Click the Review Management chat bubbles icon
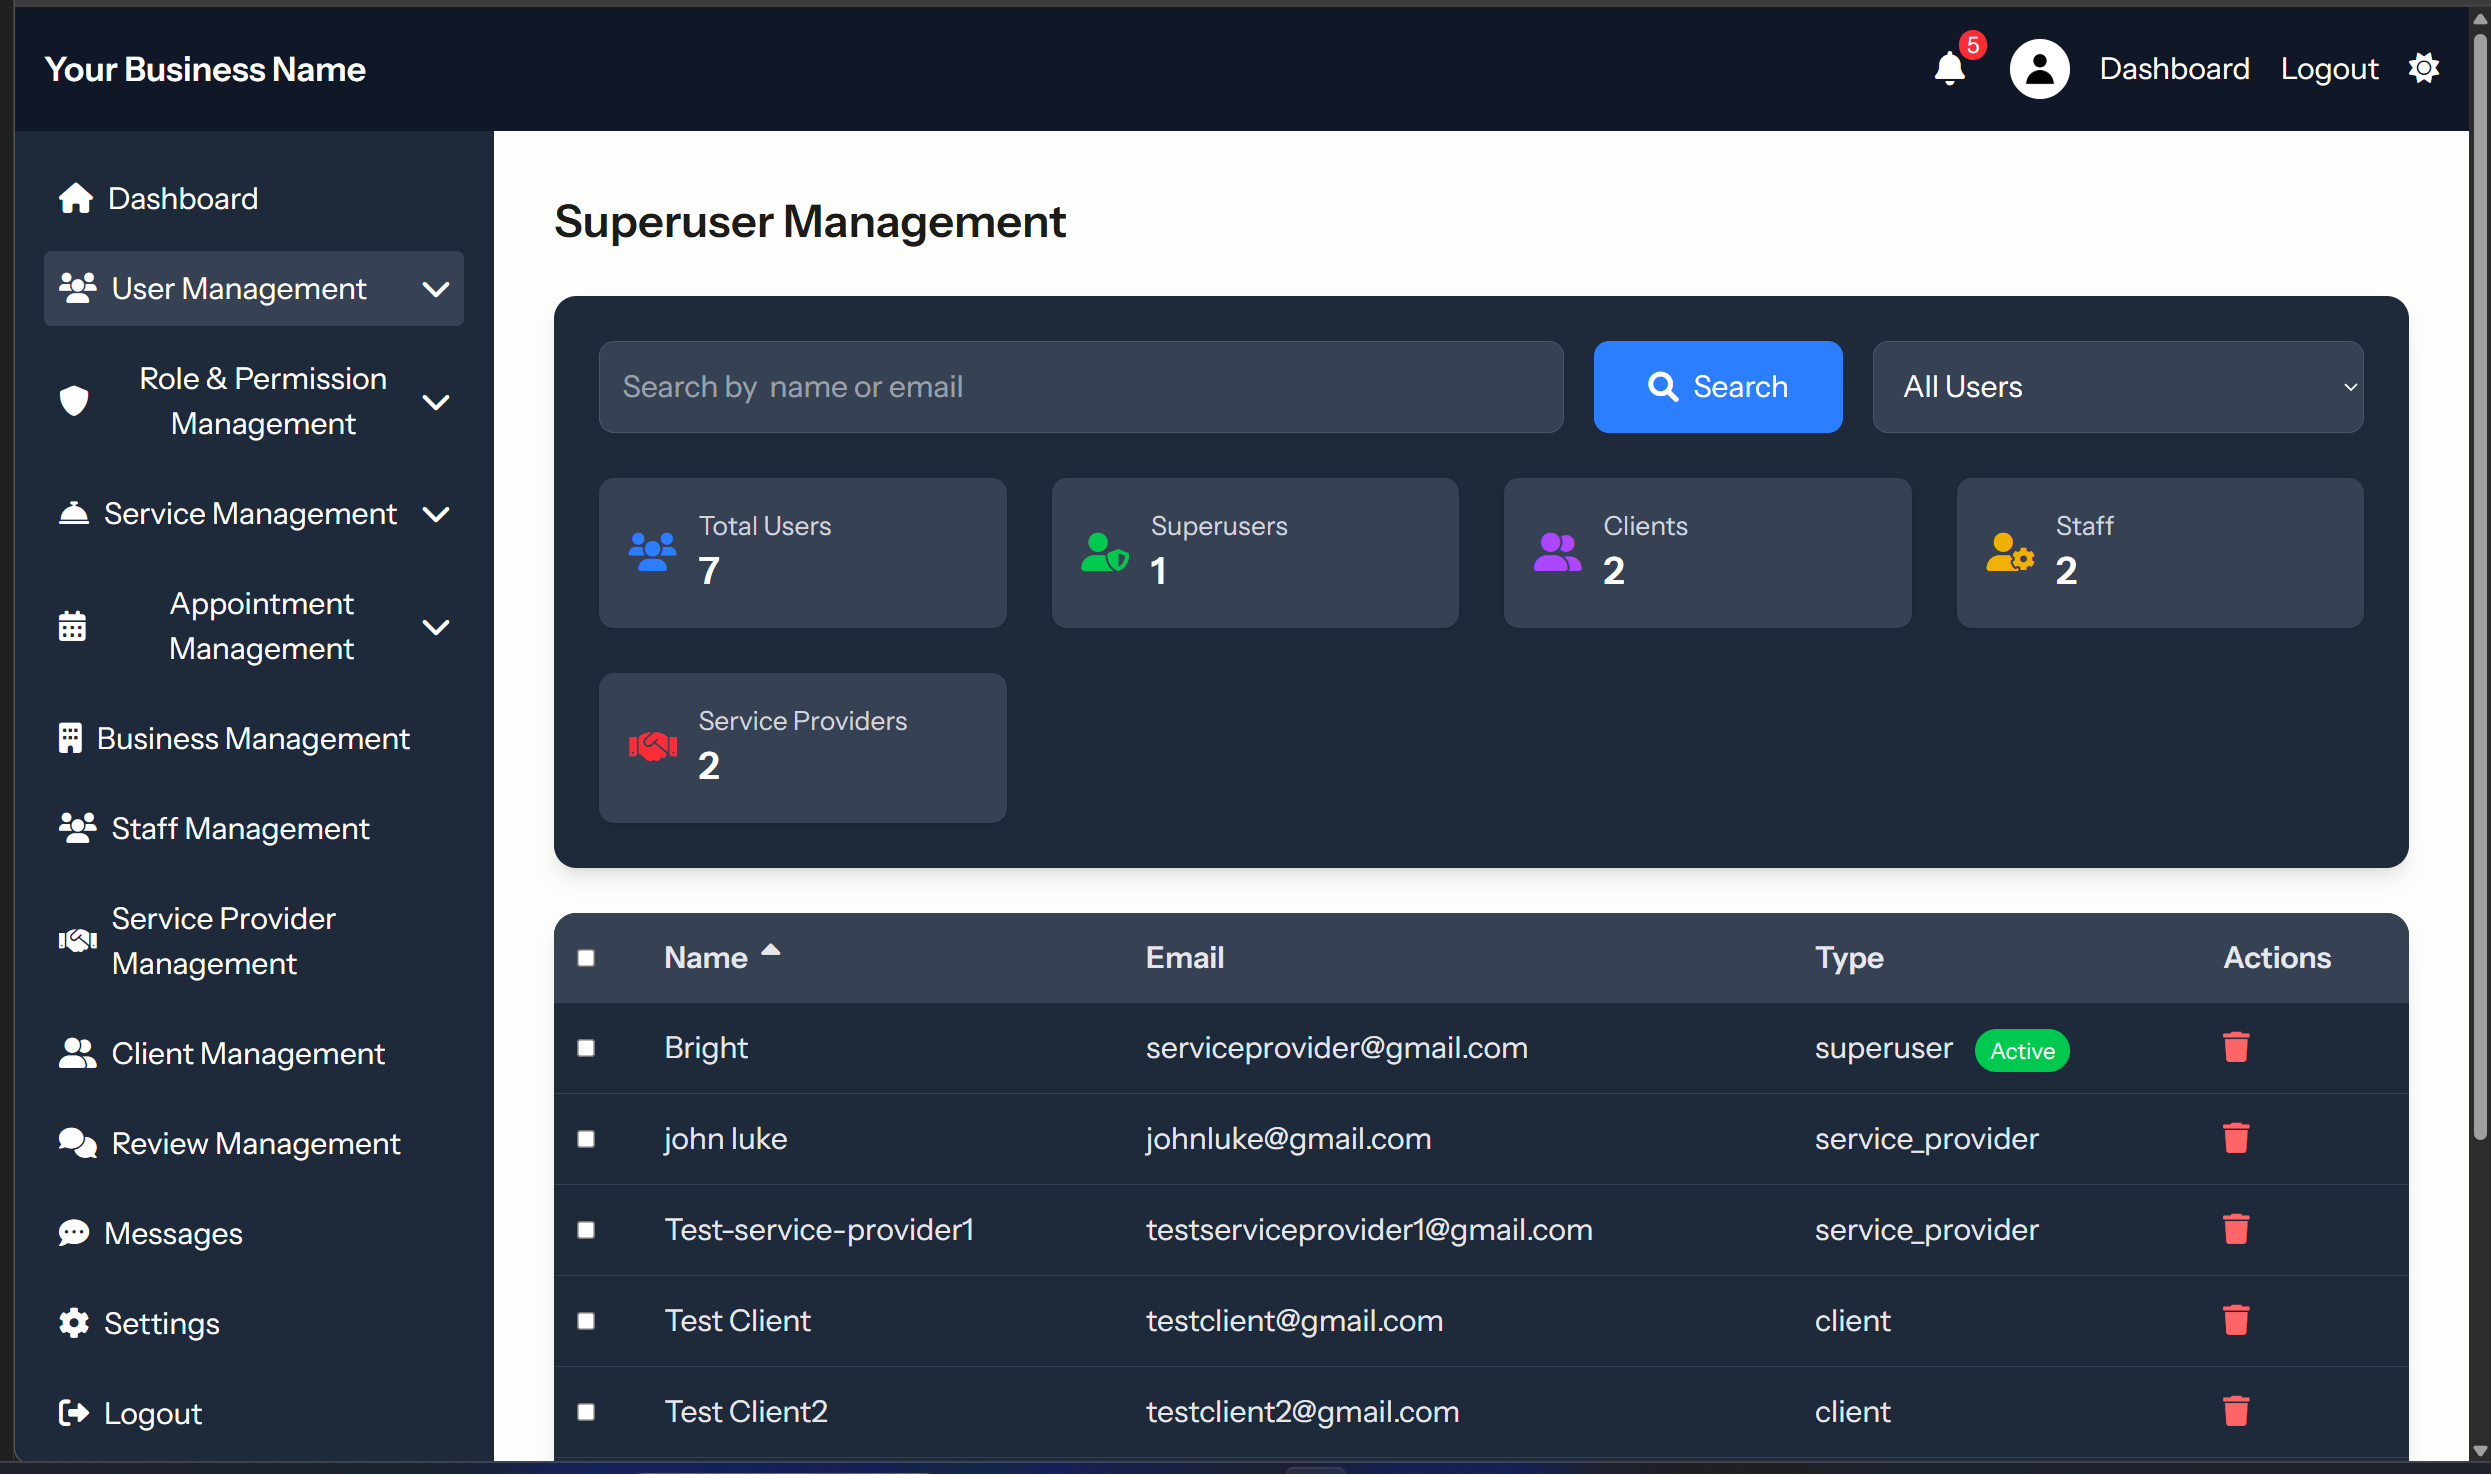The image size is (2491, 1474). coord(78,1143)
